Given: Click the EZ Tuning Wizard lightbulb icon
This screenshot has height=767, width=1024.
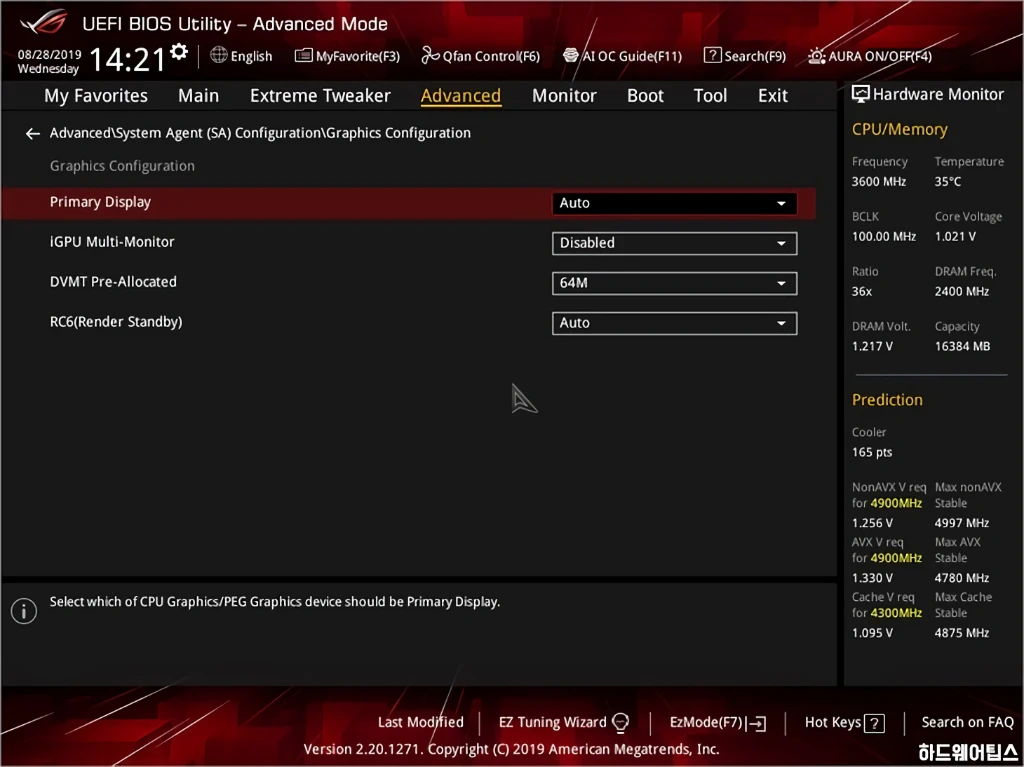Looking at the screenshot, I should click(620, 723).
